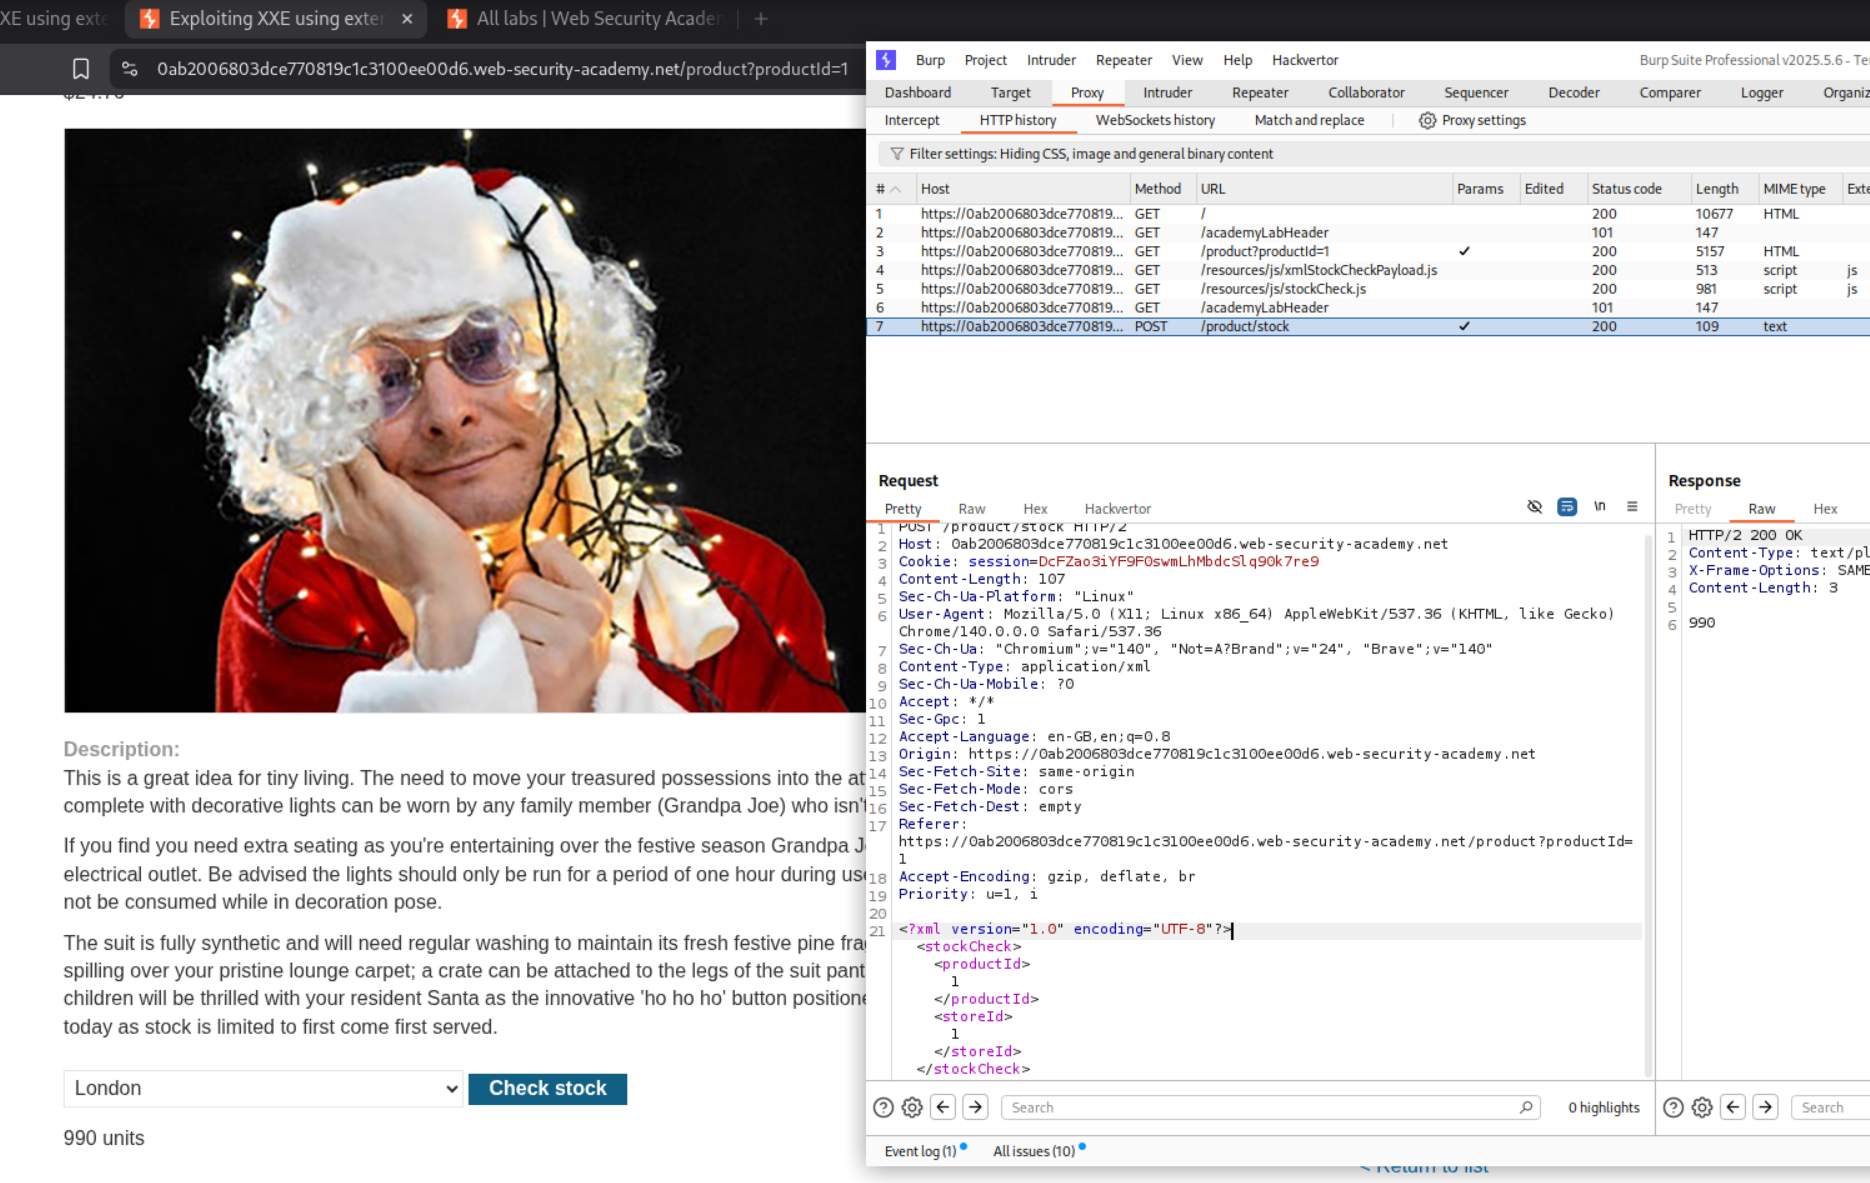Open Request editor hamburger options menu
This screenshot has width=1870, height=1183.
click(x=1632, y=507)
